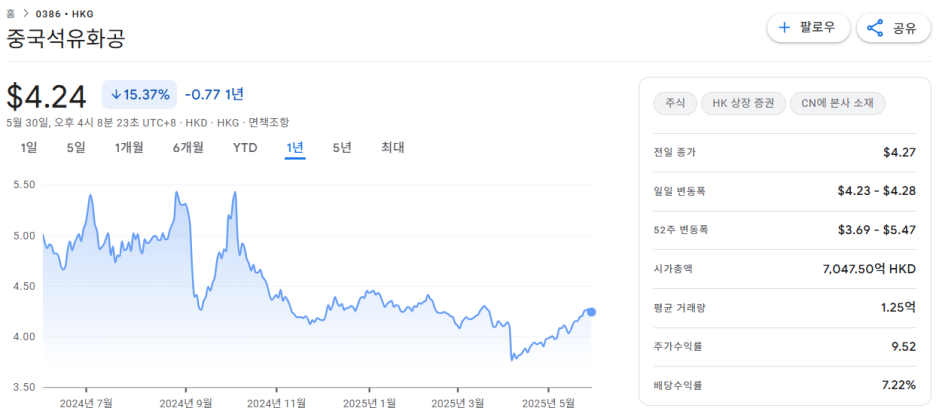936x411 pixels.
Task: Click the 2025년 5월 axis label
Action: [548, 403]
